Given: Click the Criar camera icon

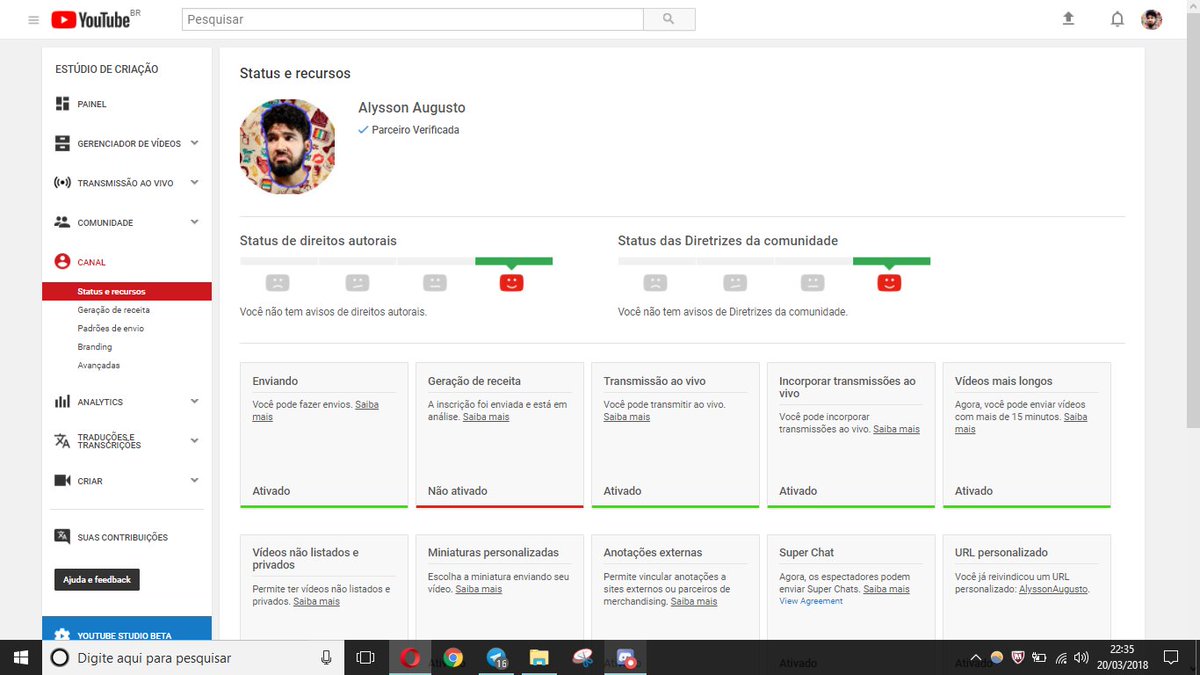Looking at the screenshot, I should pyautogui.click(x=62, y=481).
